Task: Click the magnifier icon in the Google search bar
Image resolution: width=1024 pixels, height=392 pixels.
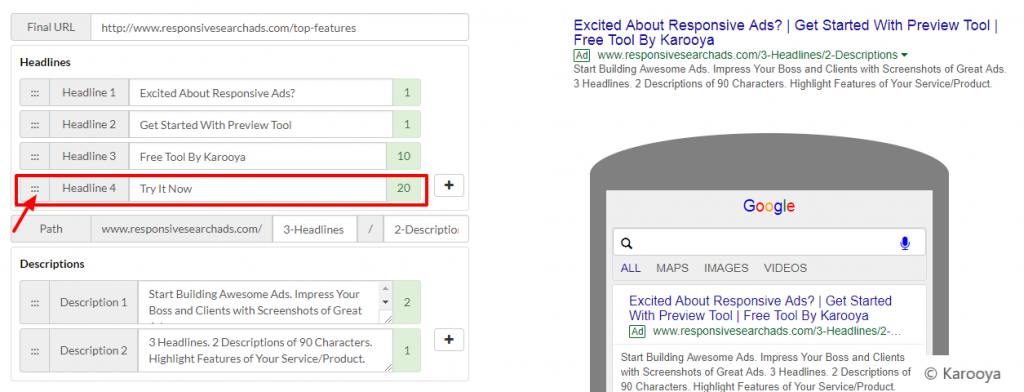Action: 626,244
